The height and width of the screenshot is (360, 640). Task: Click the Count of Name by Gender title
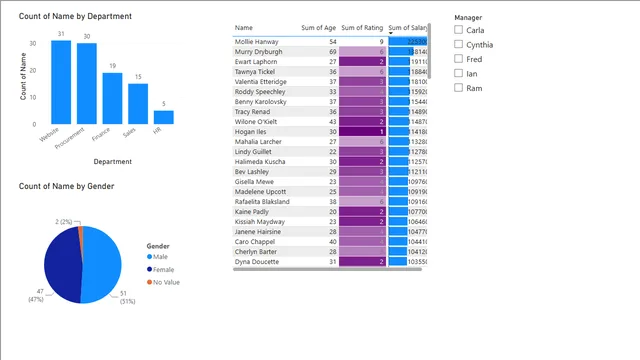tap(66, 186)
